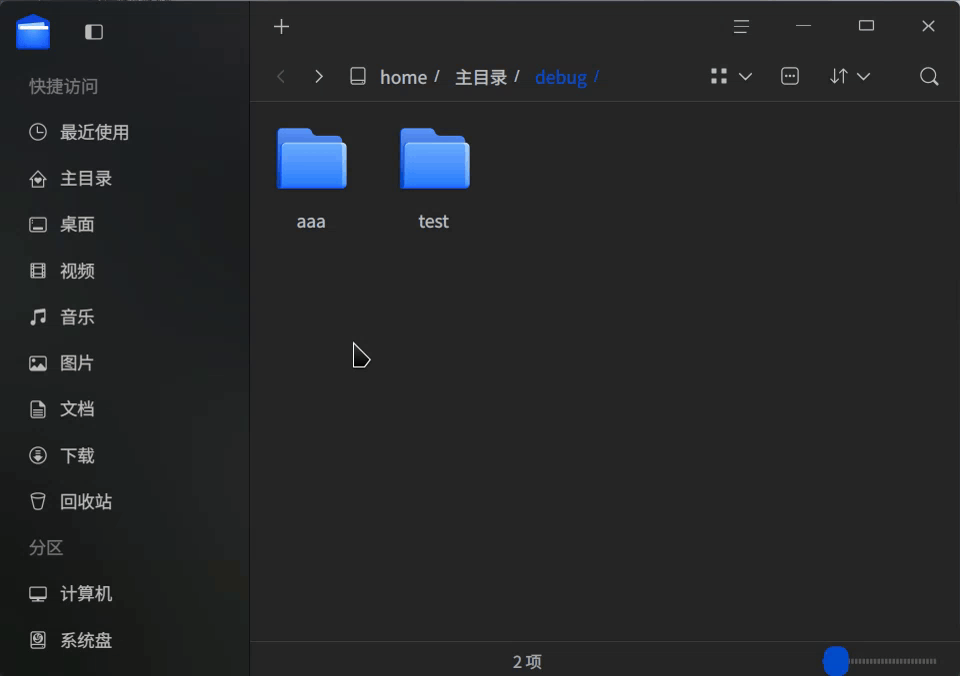The width and height of the screenshot is (960, 676).
Task: Click the download icon for 下载
Action: click(38, 456)
